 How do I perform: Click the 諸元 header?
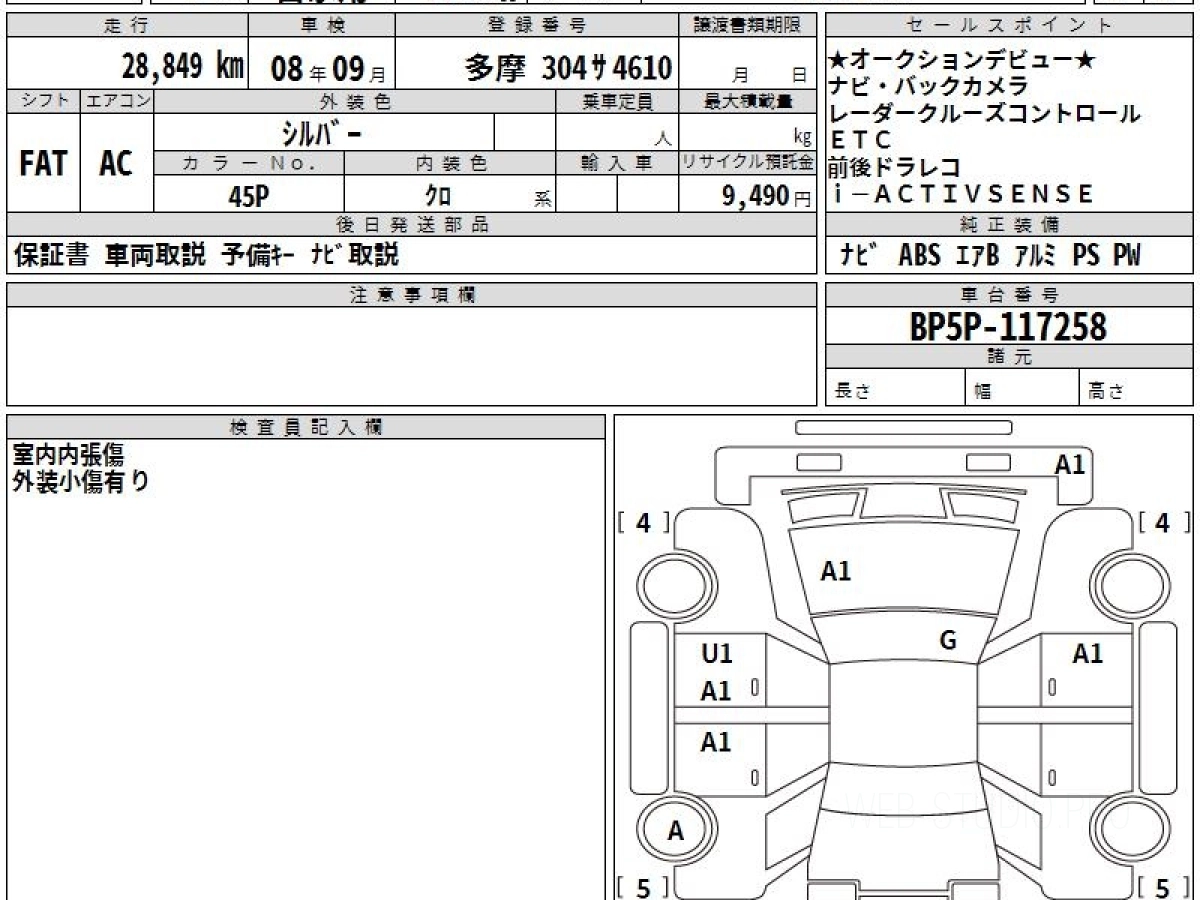point(1009,357)
